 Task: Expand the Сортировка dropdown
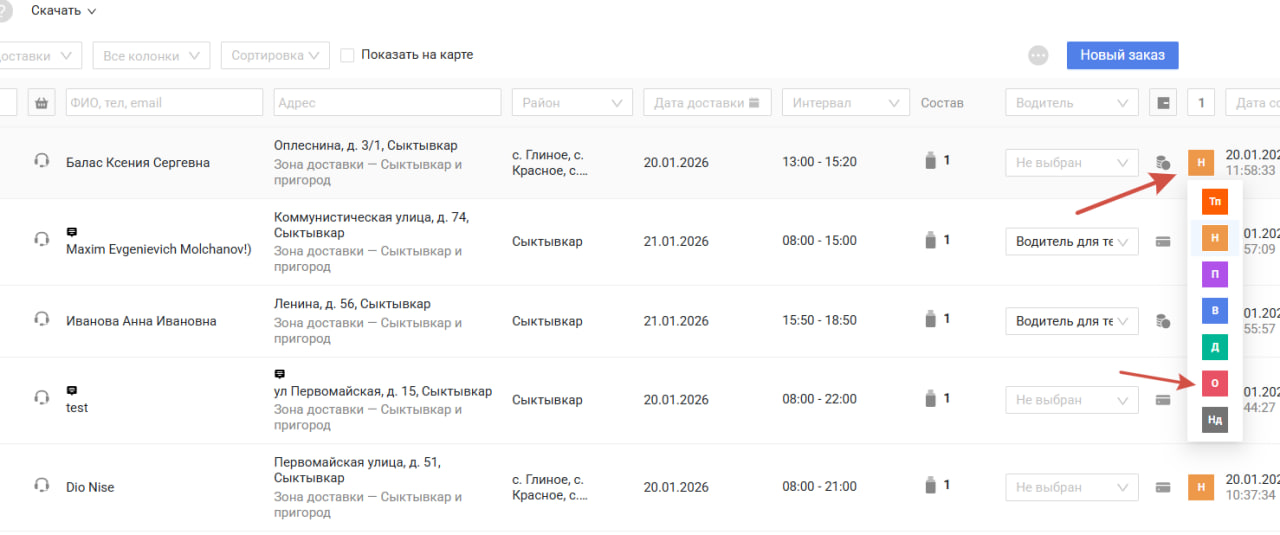coord(275,55)
